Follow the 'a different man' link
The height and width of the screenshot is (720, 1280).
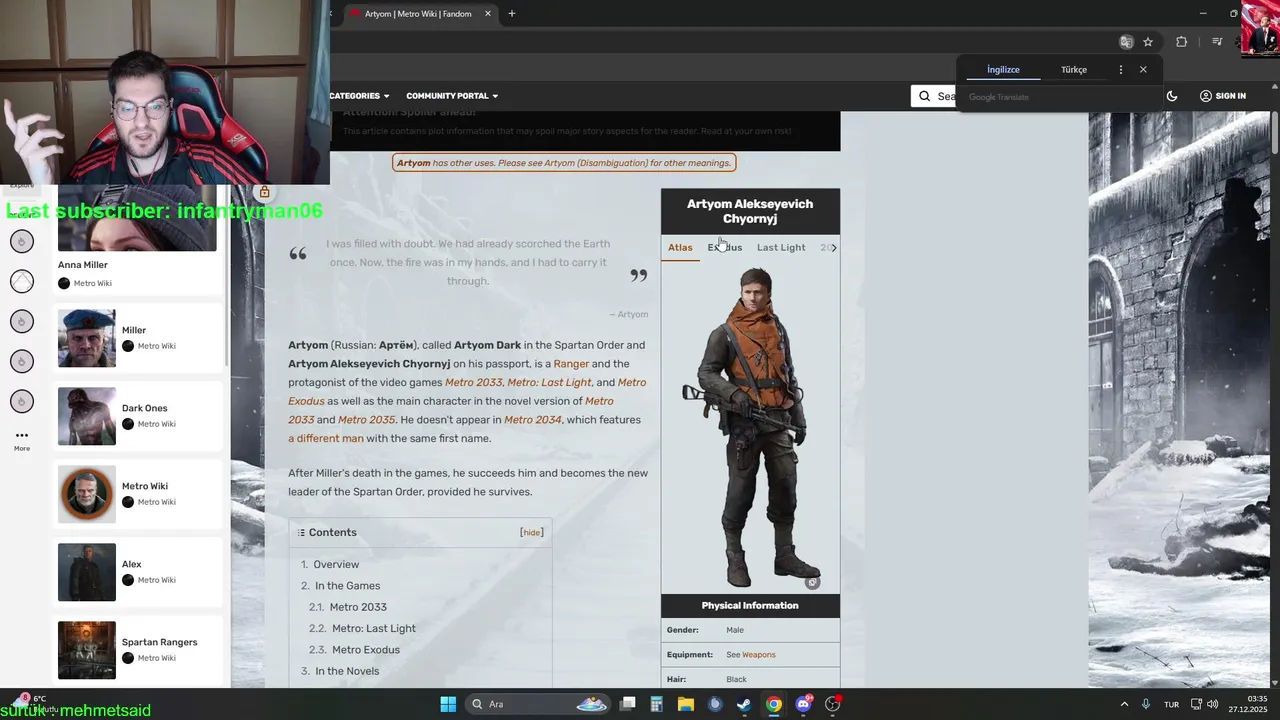pos(326,439)
